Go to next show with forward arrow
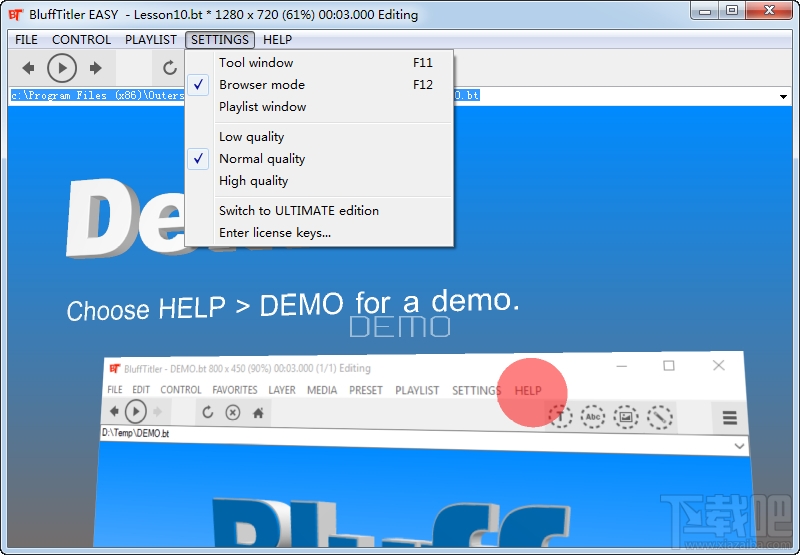Viewport: 800px width, 555px height. pyautogui.click(x=95, y=68)
